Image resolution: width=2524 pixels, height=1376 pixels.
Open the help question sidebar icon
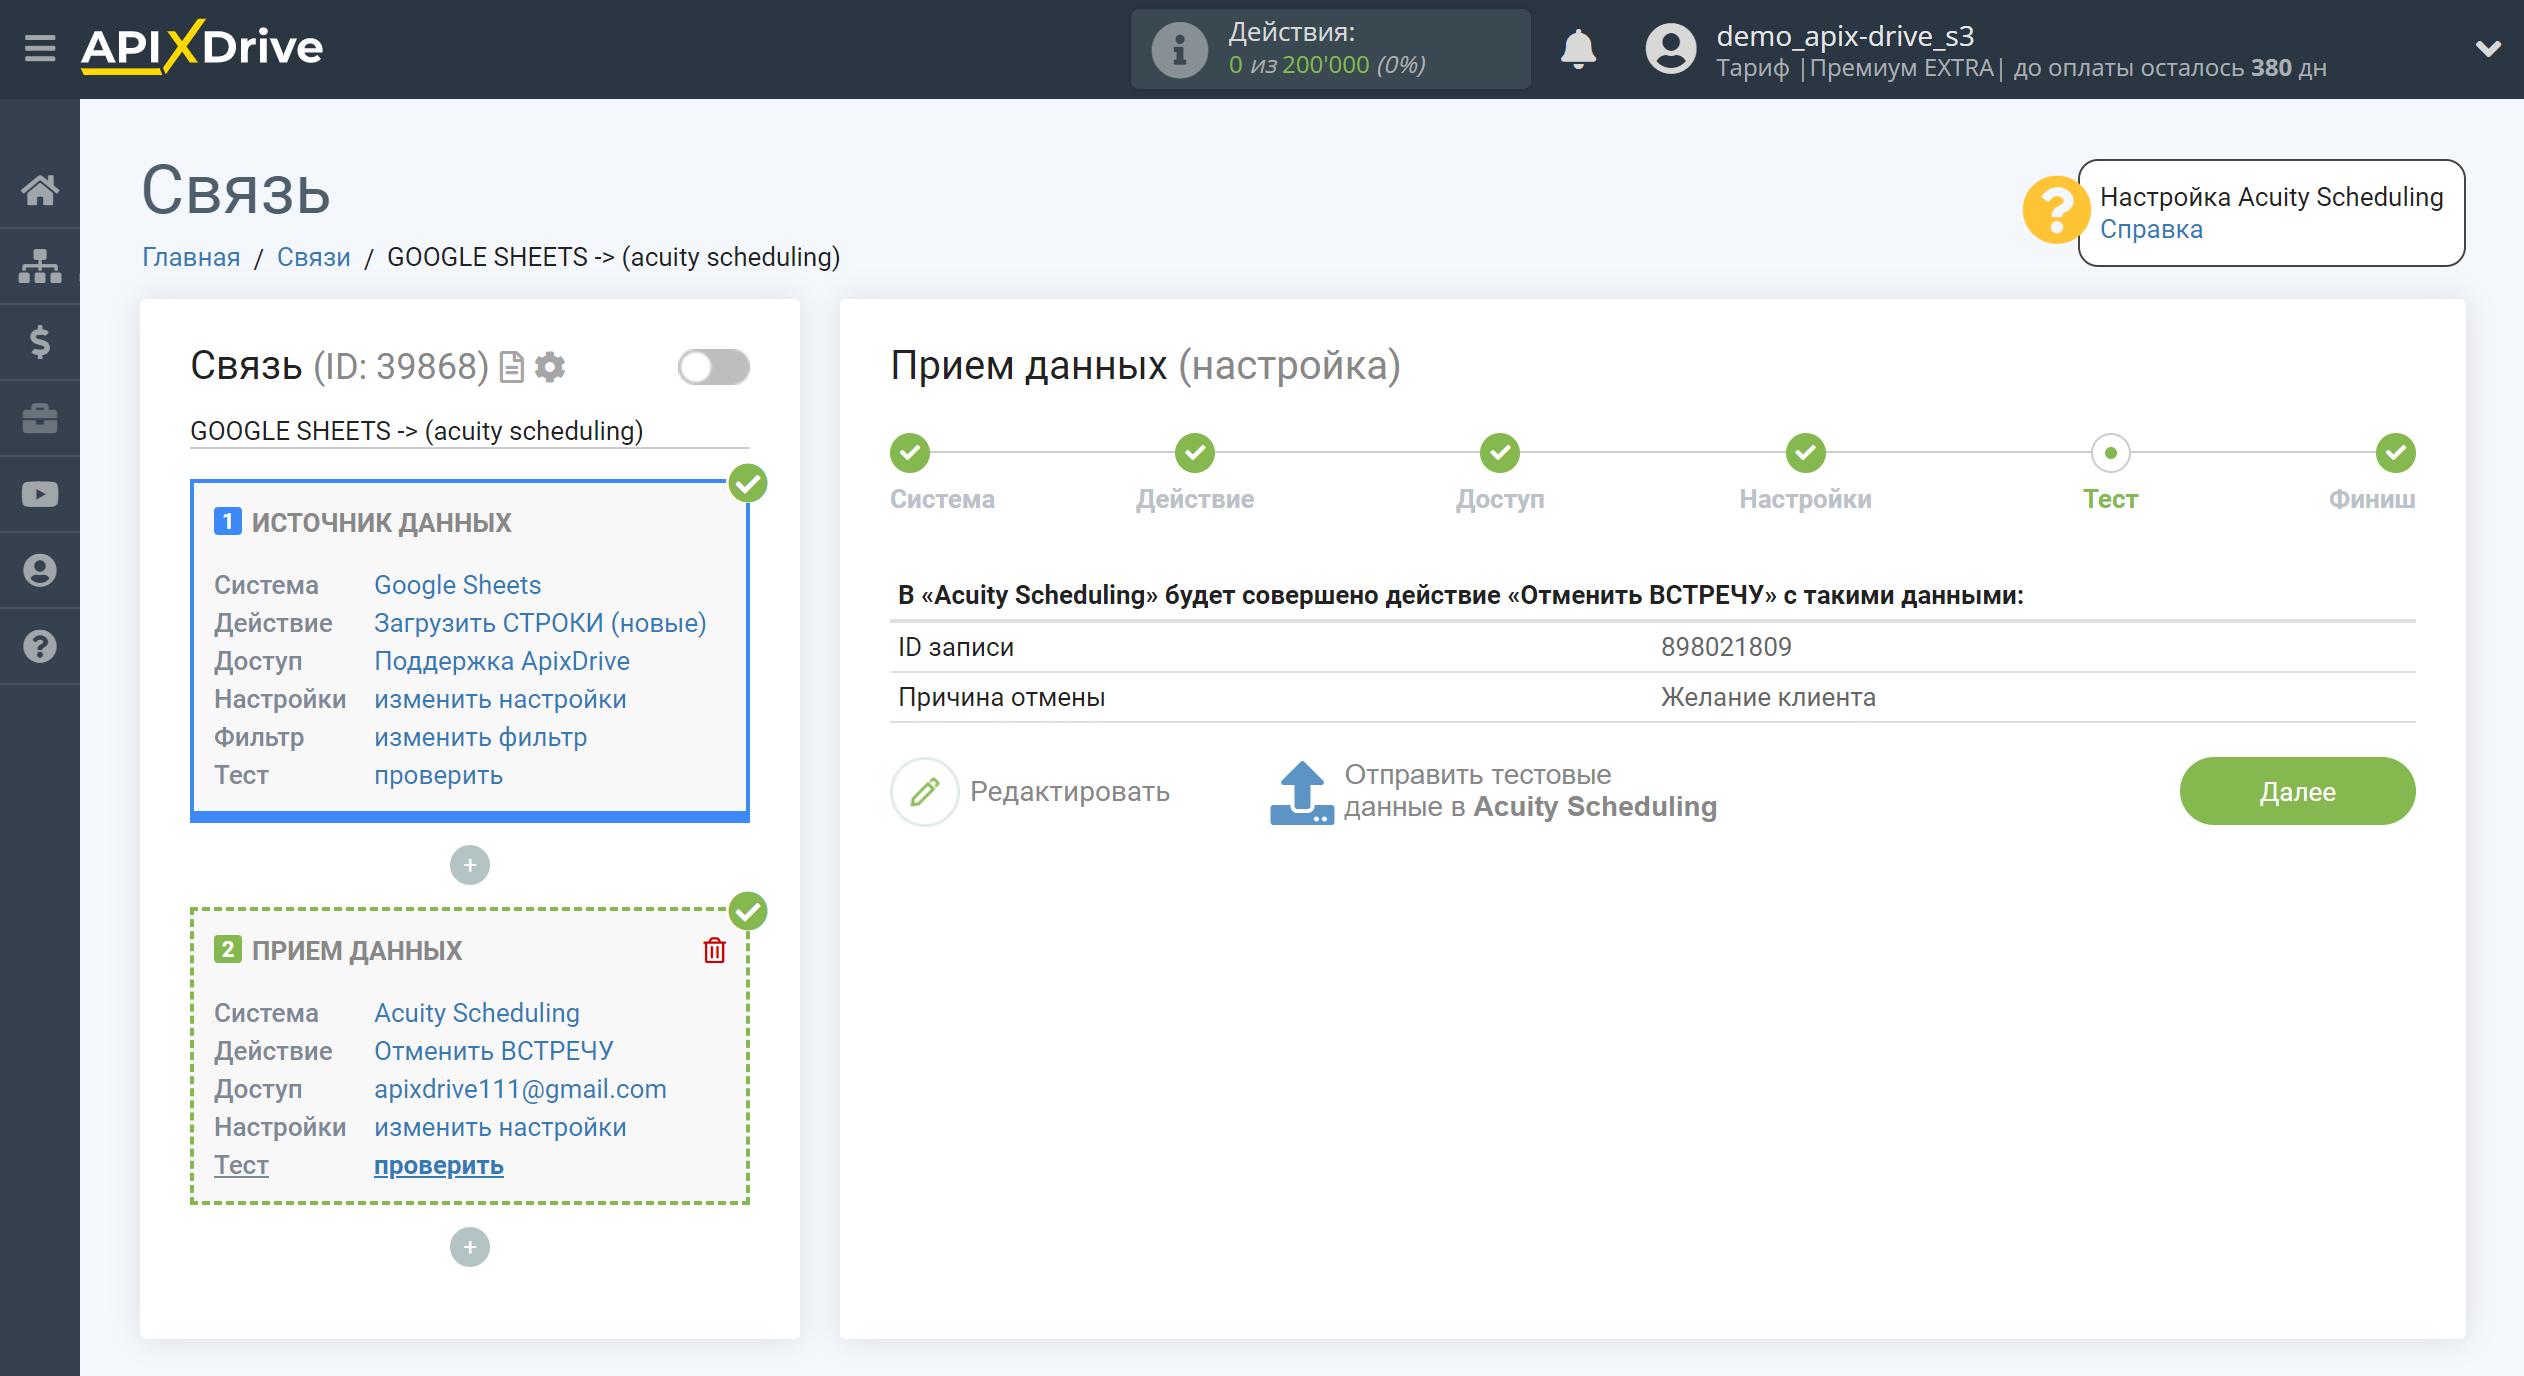(40, 646)
